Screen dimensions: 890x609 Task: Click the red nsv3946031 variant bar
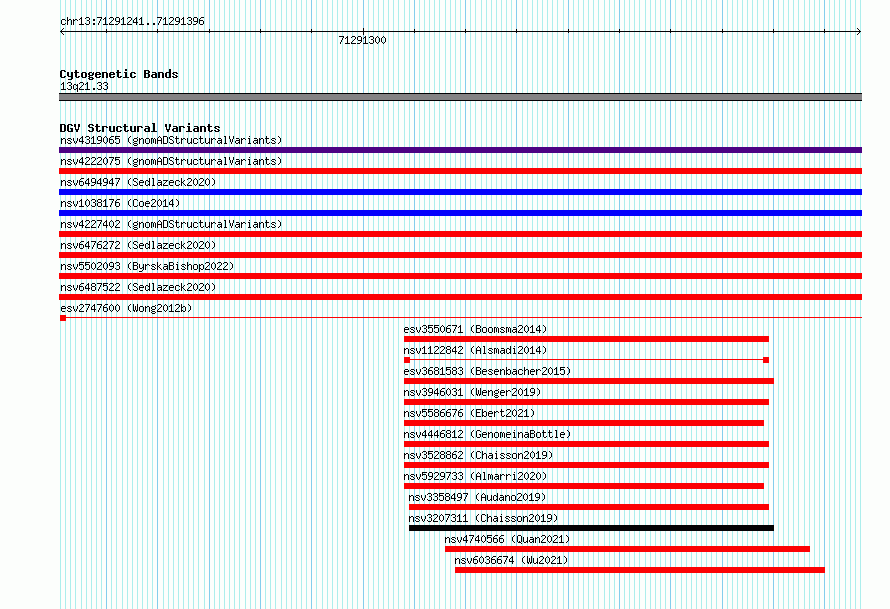(x=586, y=402)
